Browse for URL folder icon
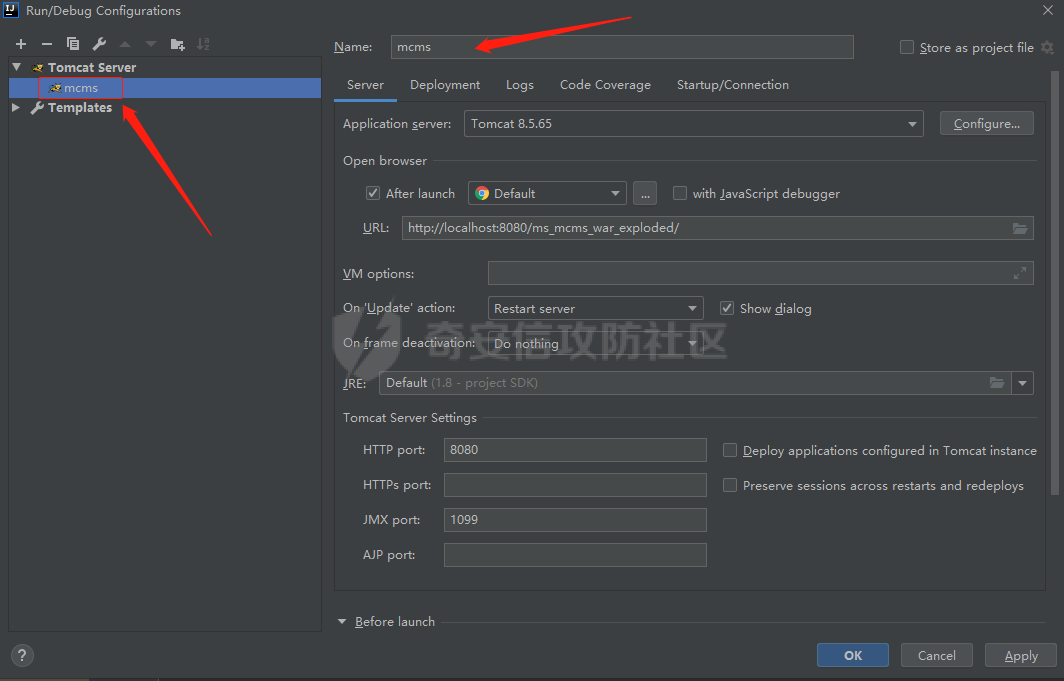Screen dimensions: 1064x681 coord(1020,228)
